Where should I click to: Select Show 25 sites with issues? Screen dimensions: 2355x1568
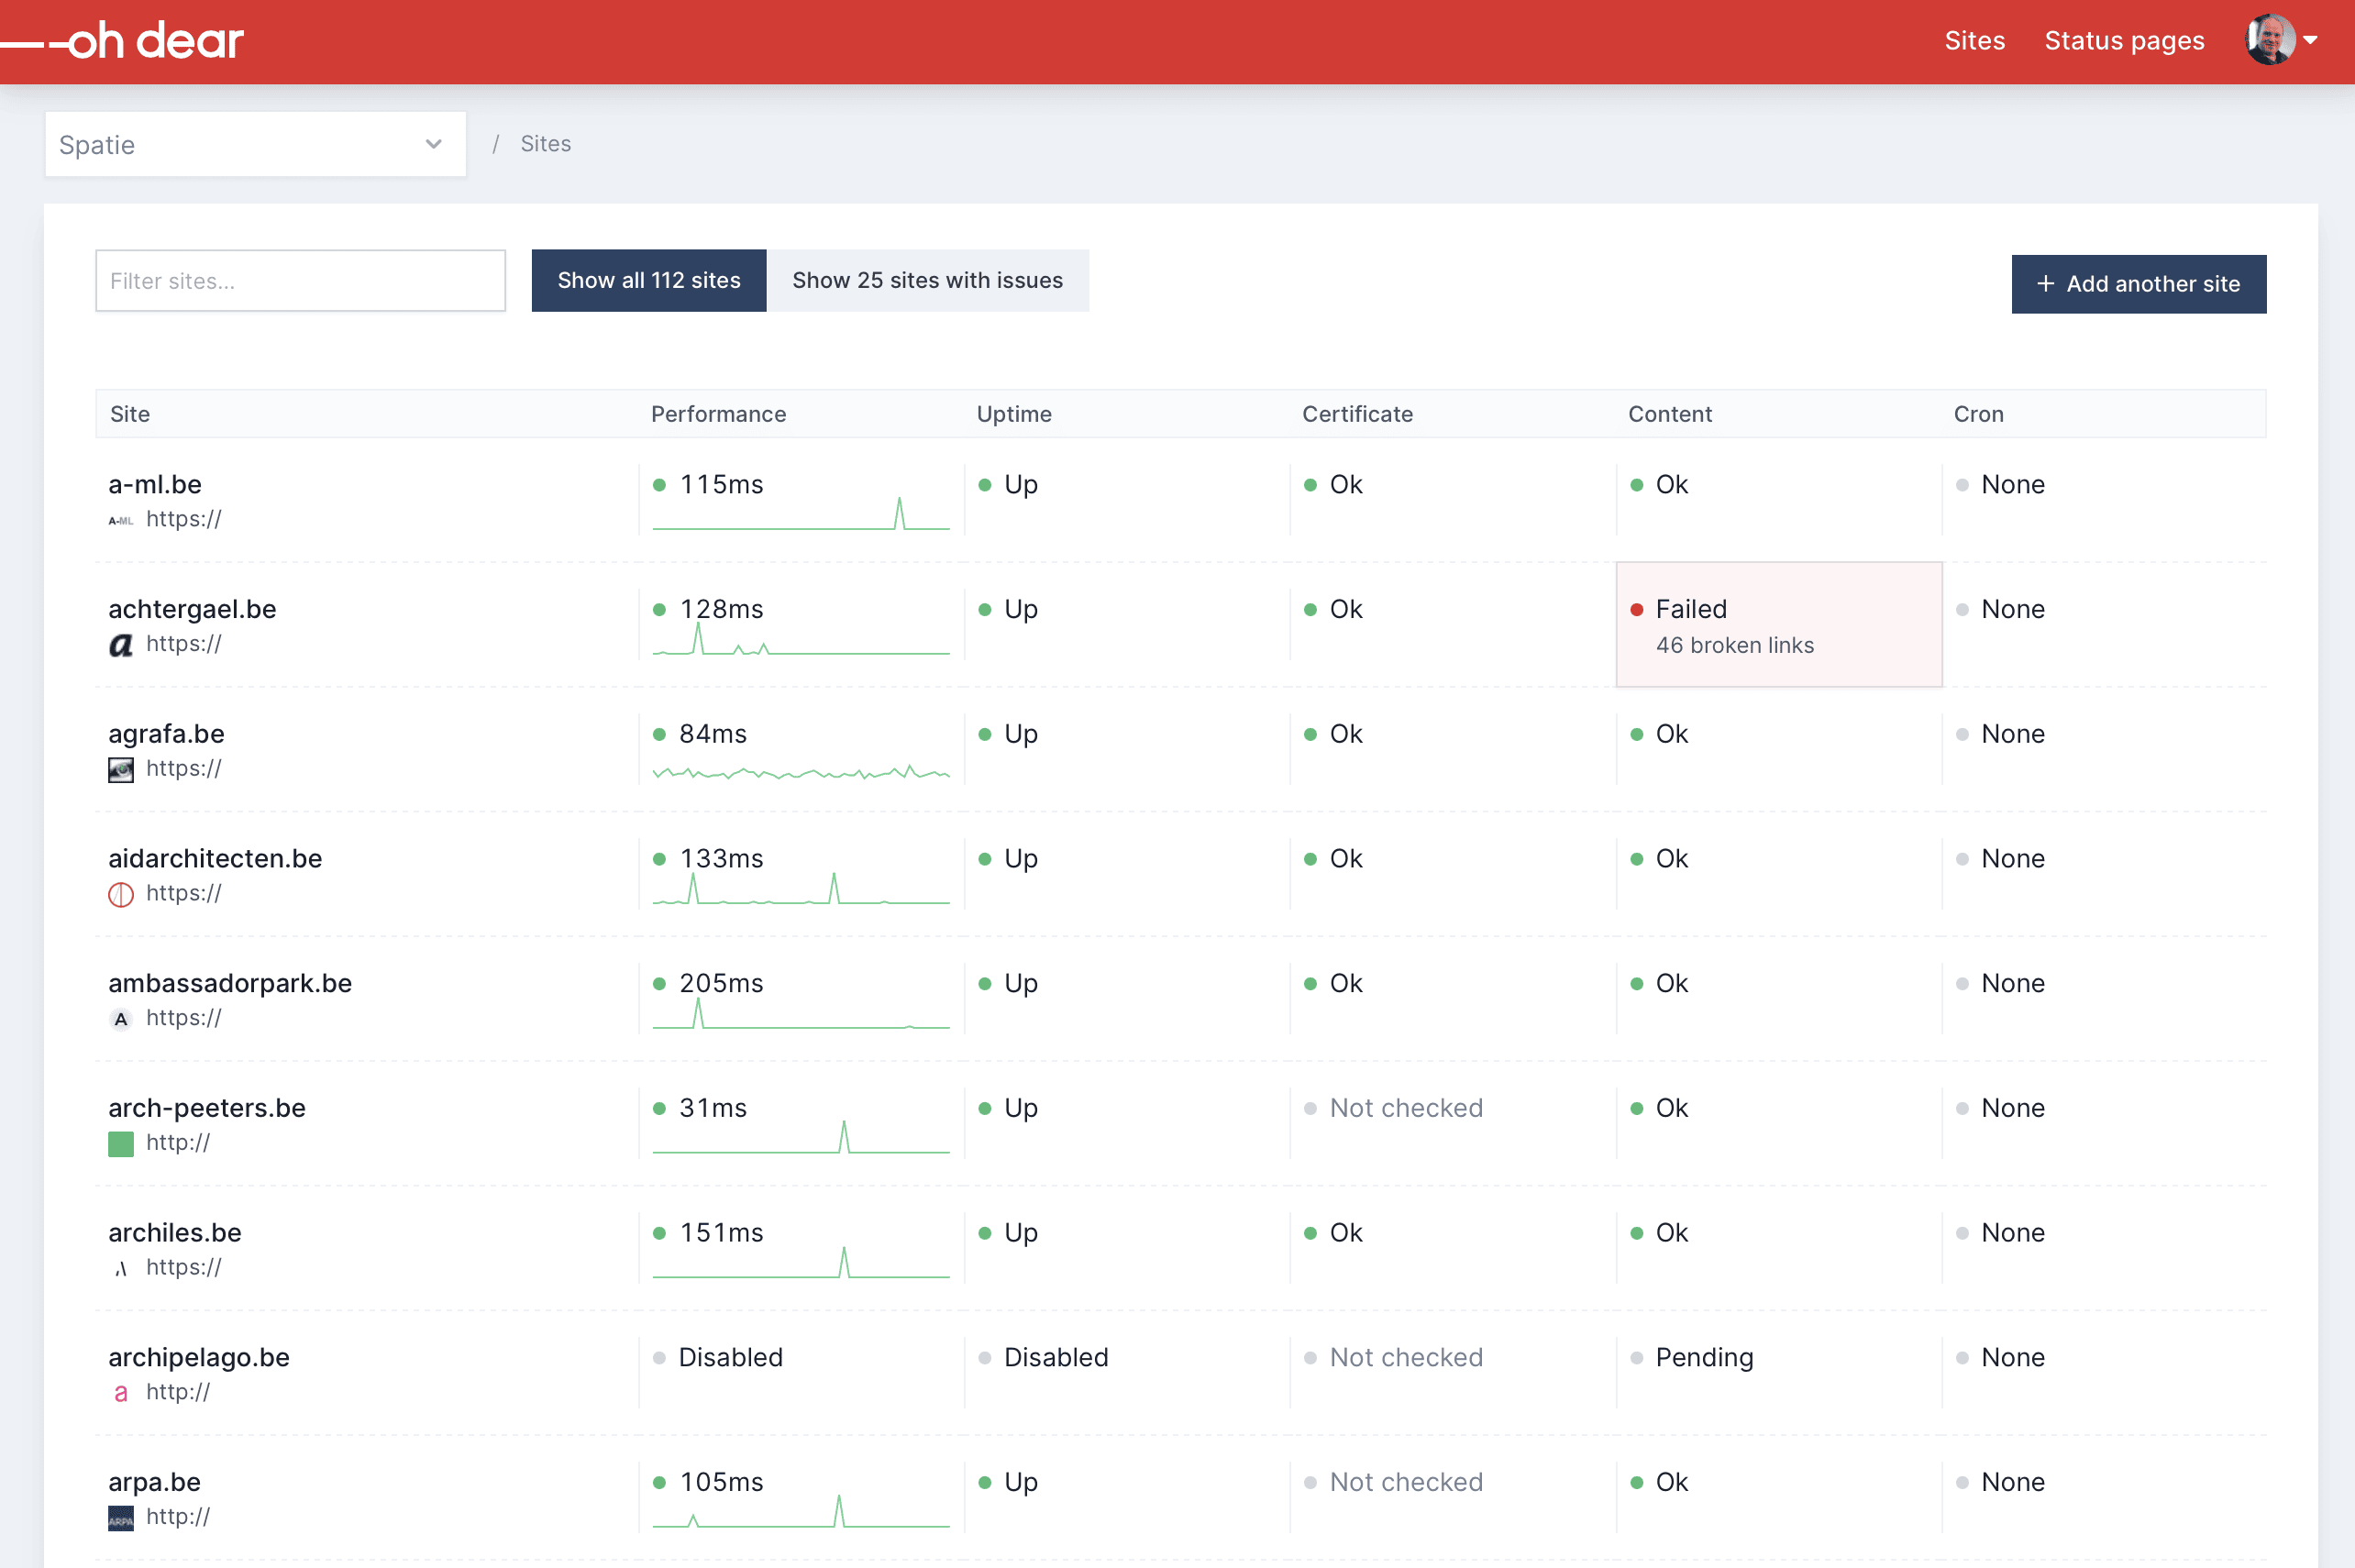[x=928, y=281]
